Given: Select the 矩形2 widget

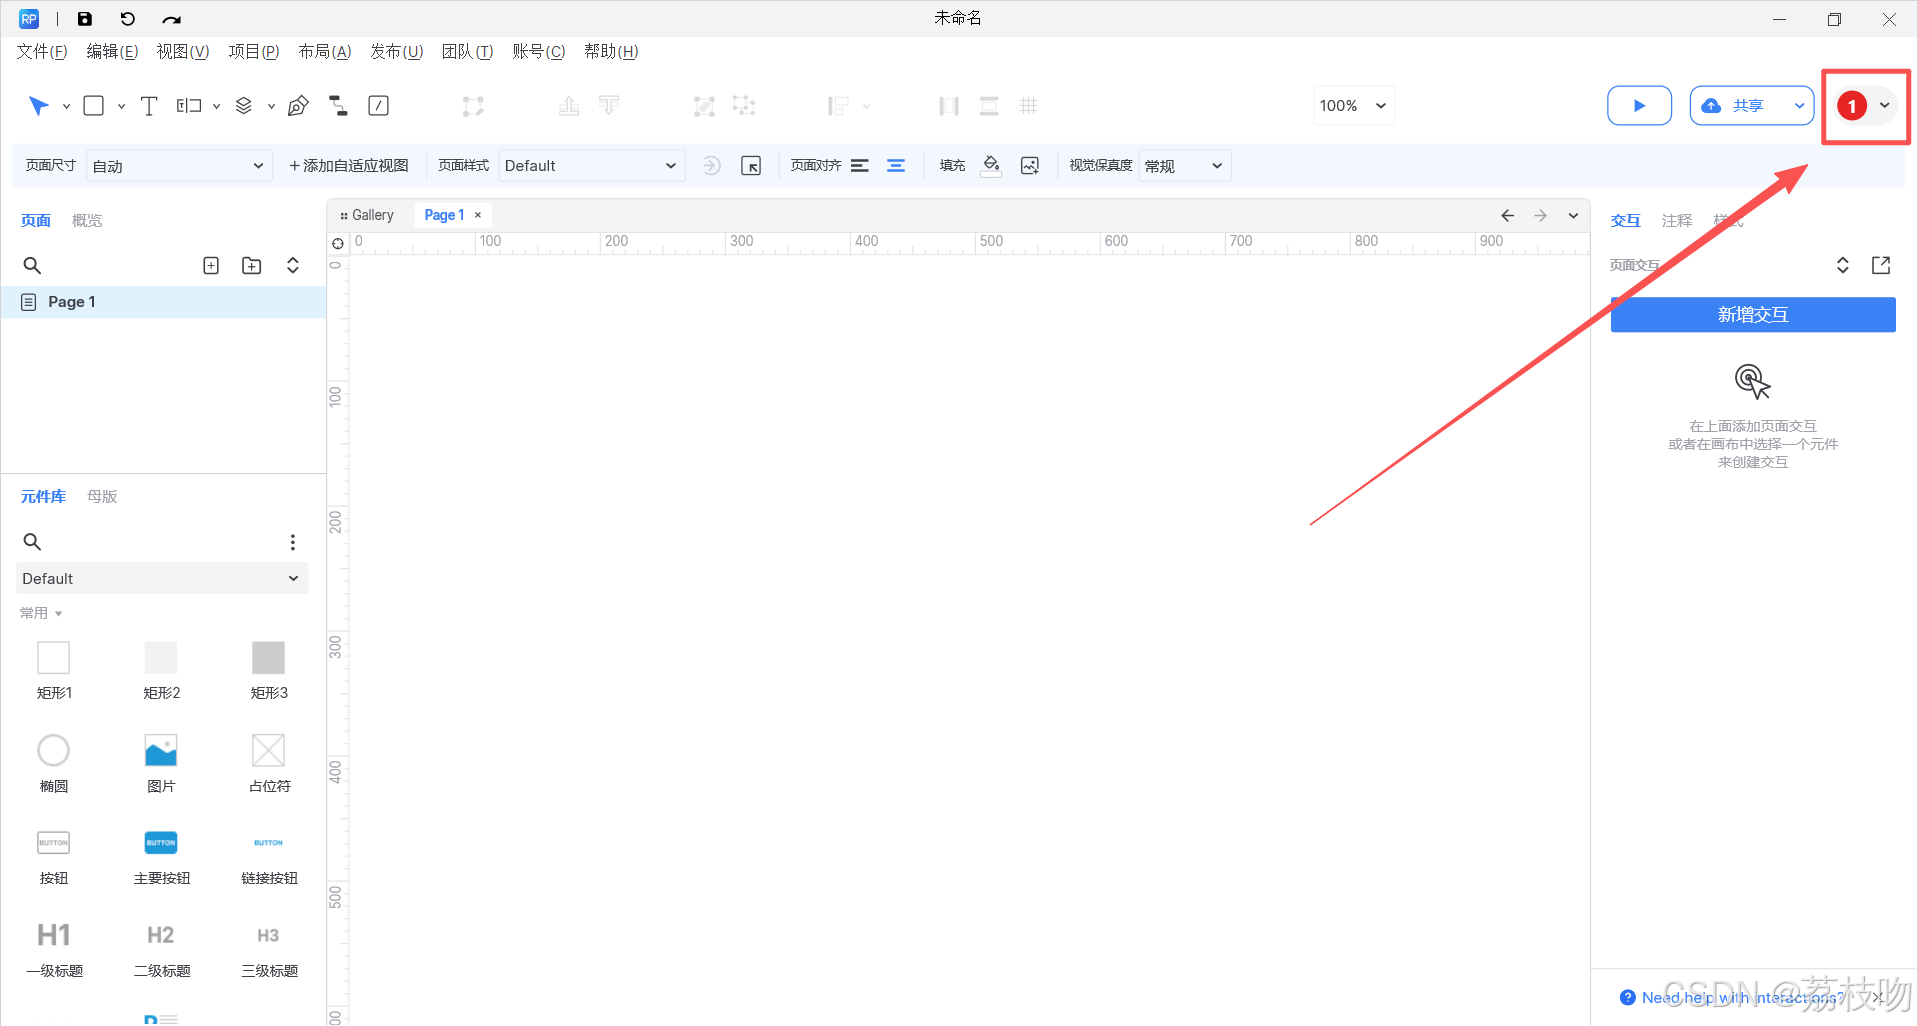Looking at the screenshot, I should [161, 671].
